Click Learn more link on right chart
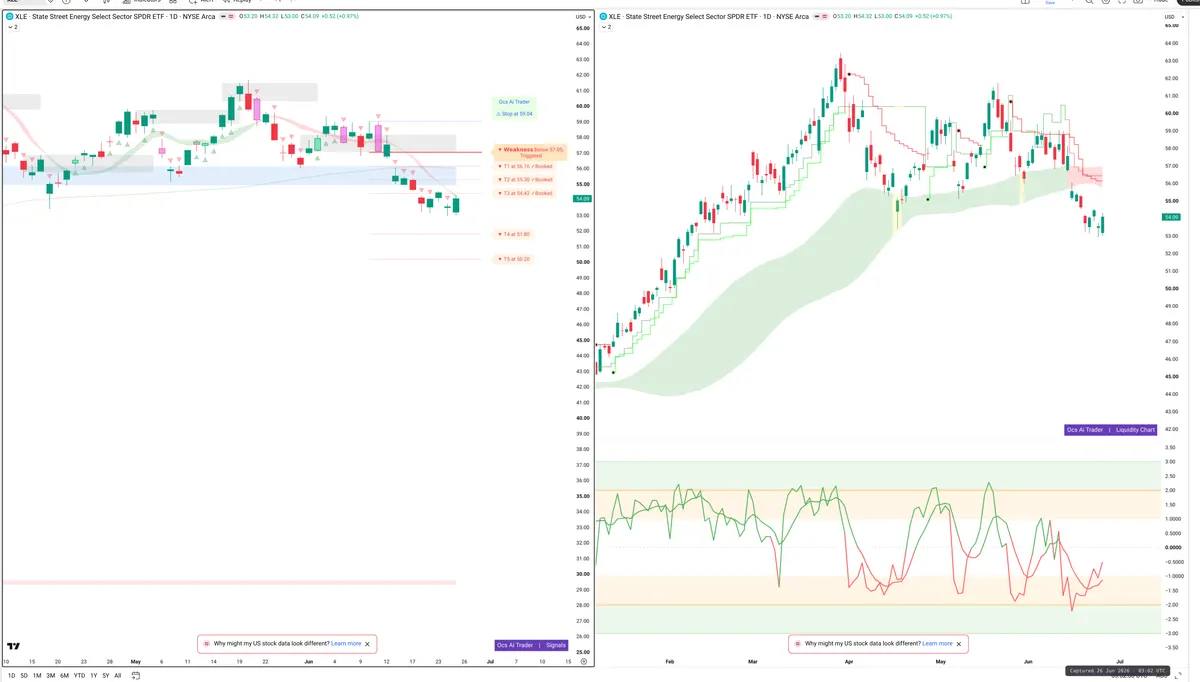Screen dimensions: 1200x682 [937, 644]
